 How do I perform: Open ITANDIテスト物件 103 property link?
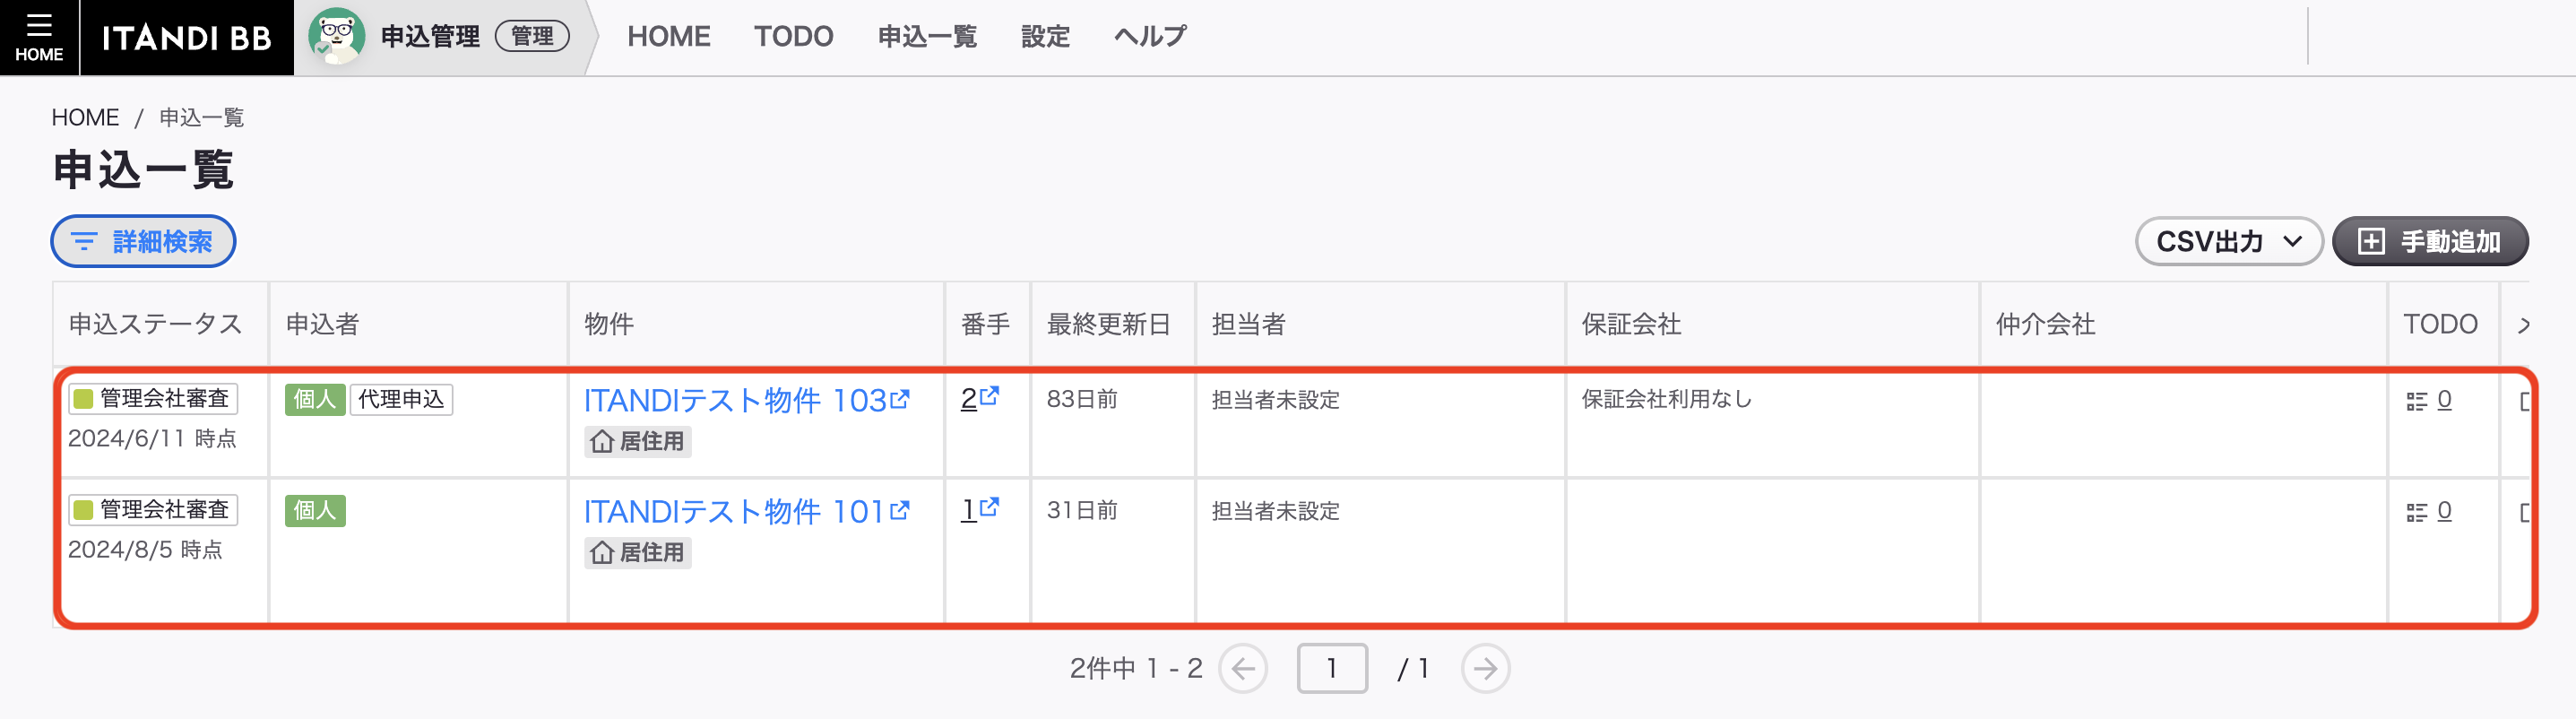tap(735, 400)
